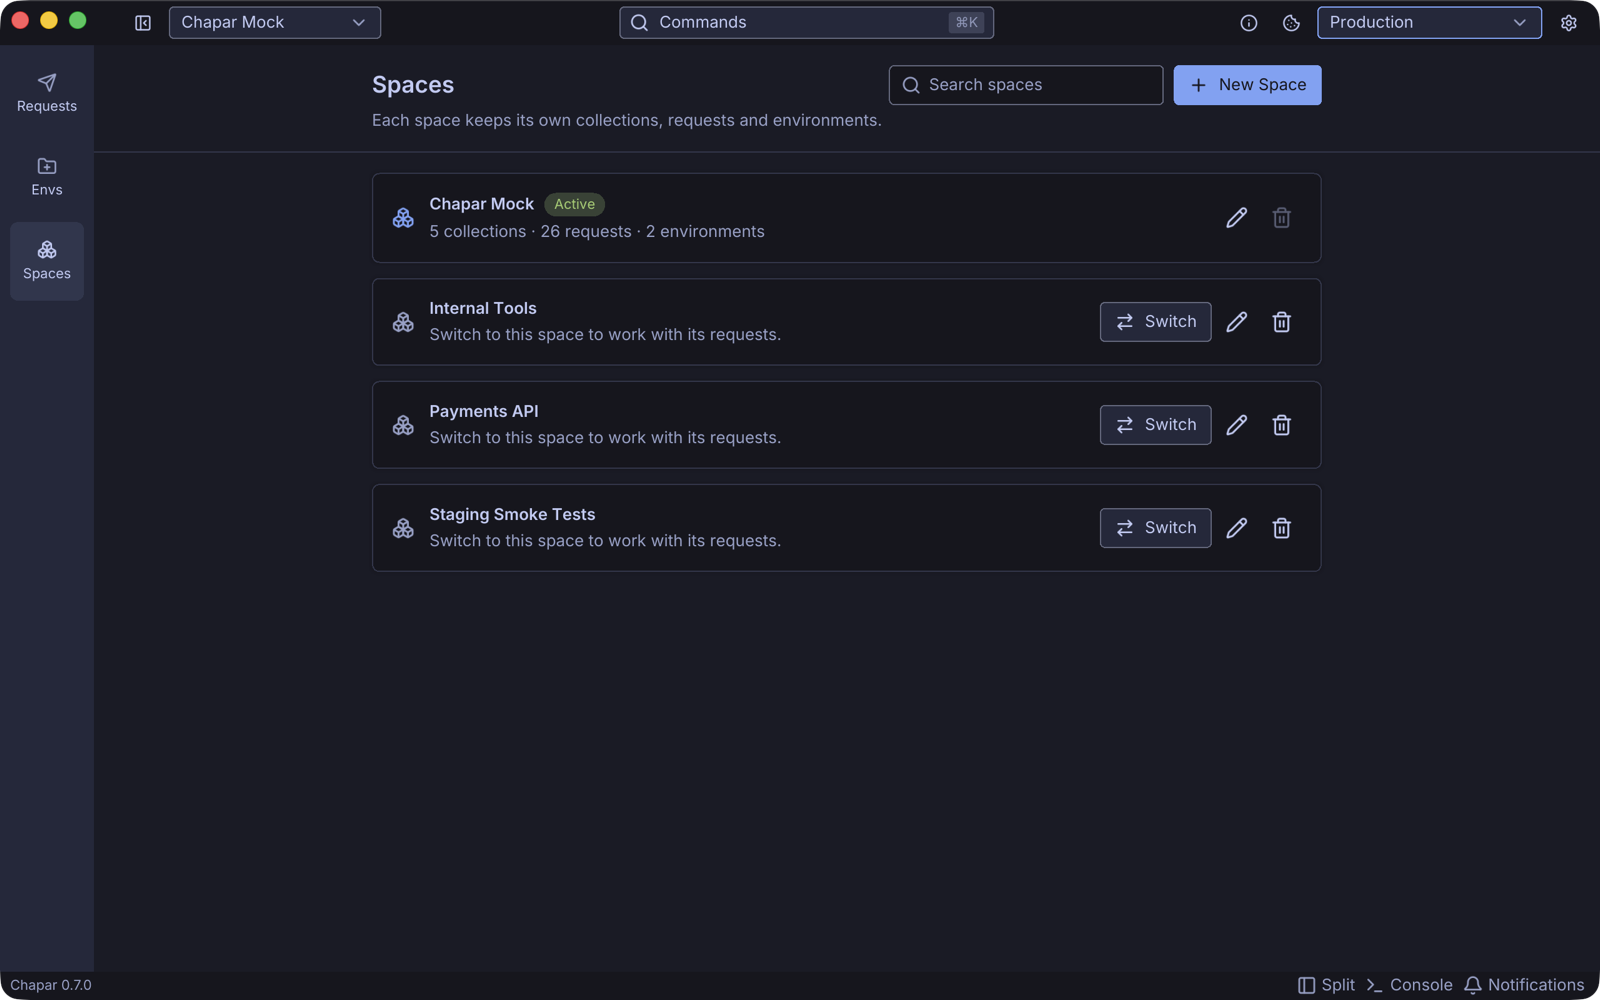1600x1000 pixels.
Task: Edit the Chapar Mock space
Action: pyautogui.click(x=1236, y=218)
